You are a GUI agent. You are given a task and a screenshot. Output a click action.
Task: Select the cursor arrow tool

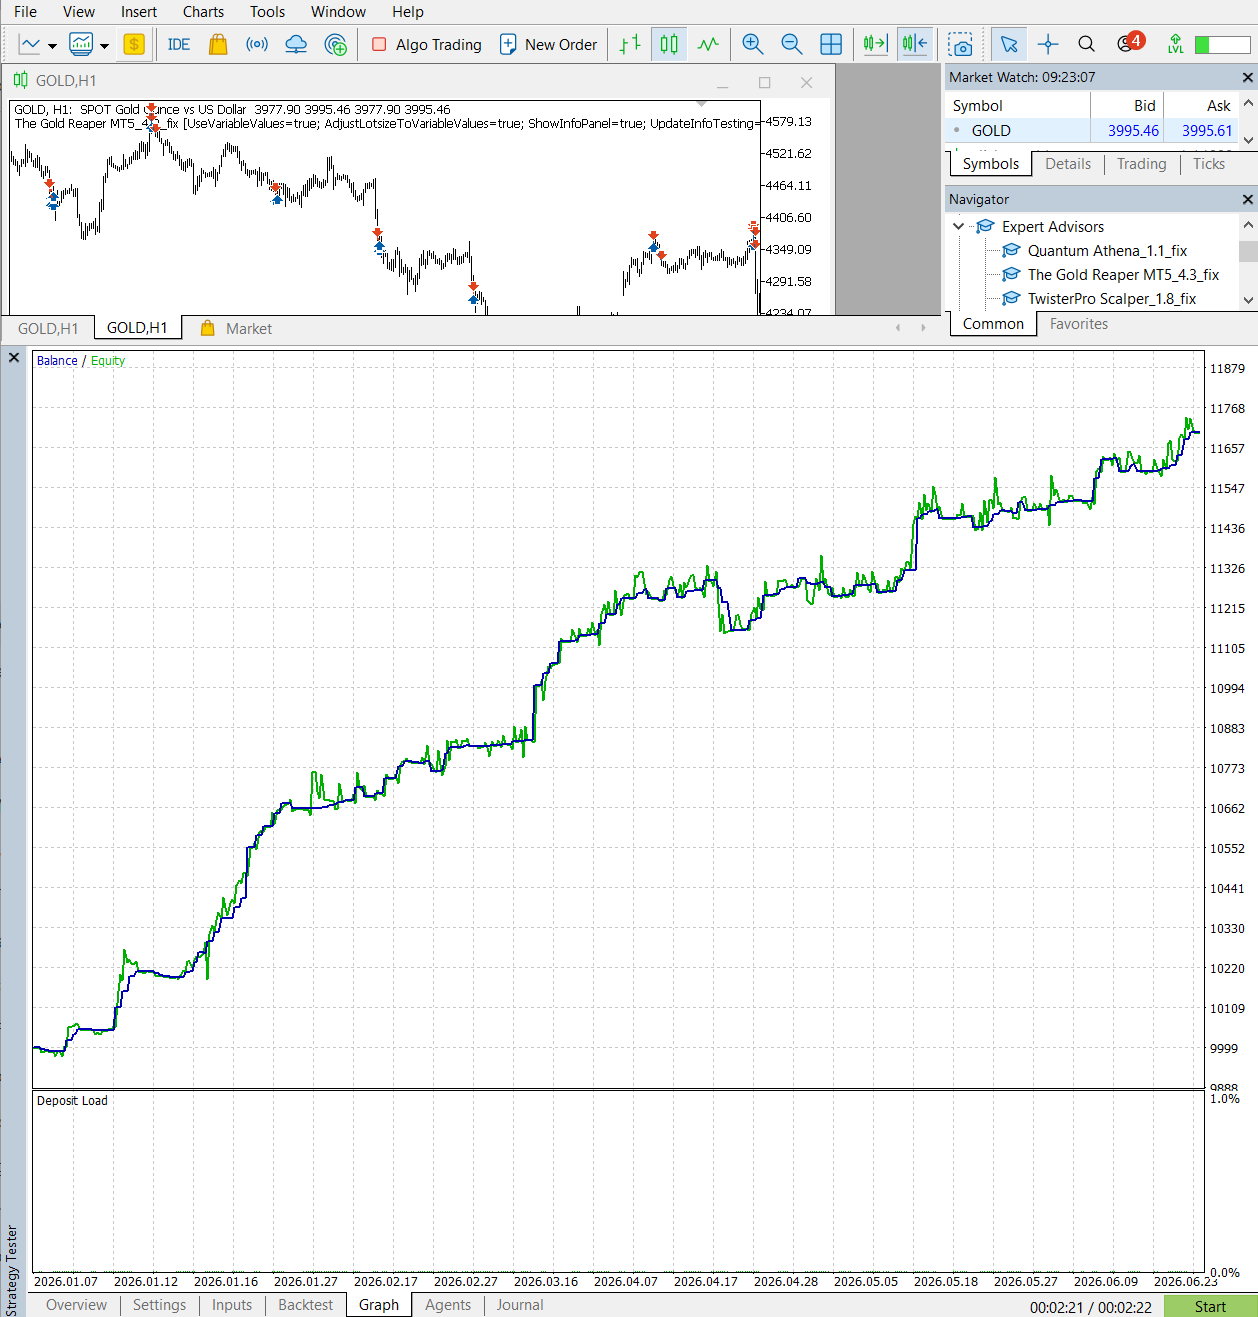pos(1009,44)
